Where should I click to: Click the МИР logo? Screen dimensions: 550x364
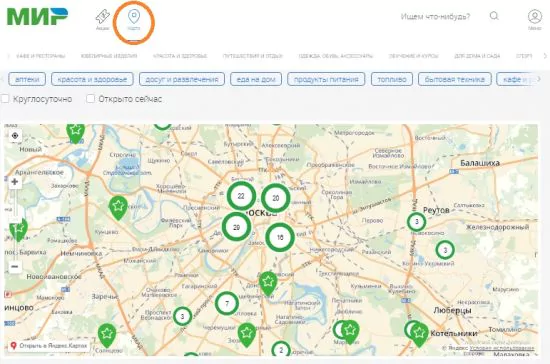tap(38, 17)
